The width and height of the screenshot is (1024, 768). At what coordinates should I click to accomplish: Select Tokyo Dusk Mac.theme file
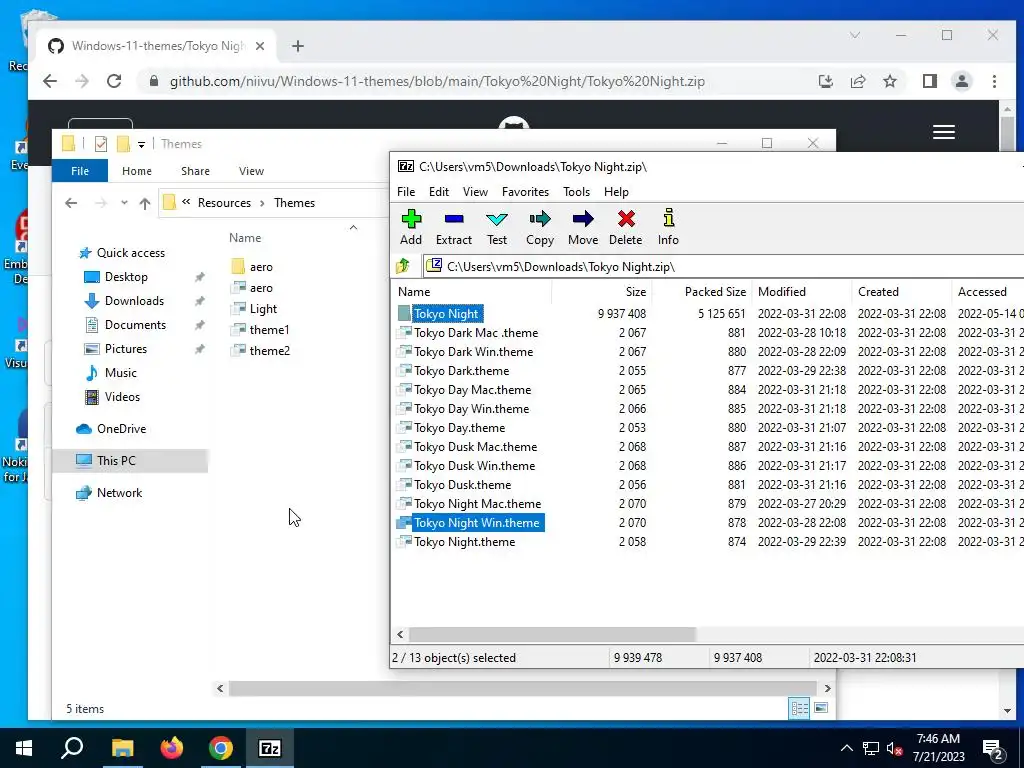(x=475, y=447)
